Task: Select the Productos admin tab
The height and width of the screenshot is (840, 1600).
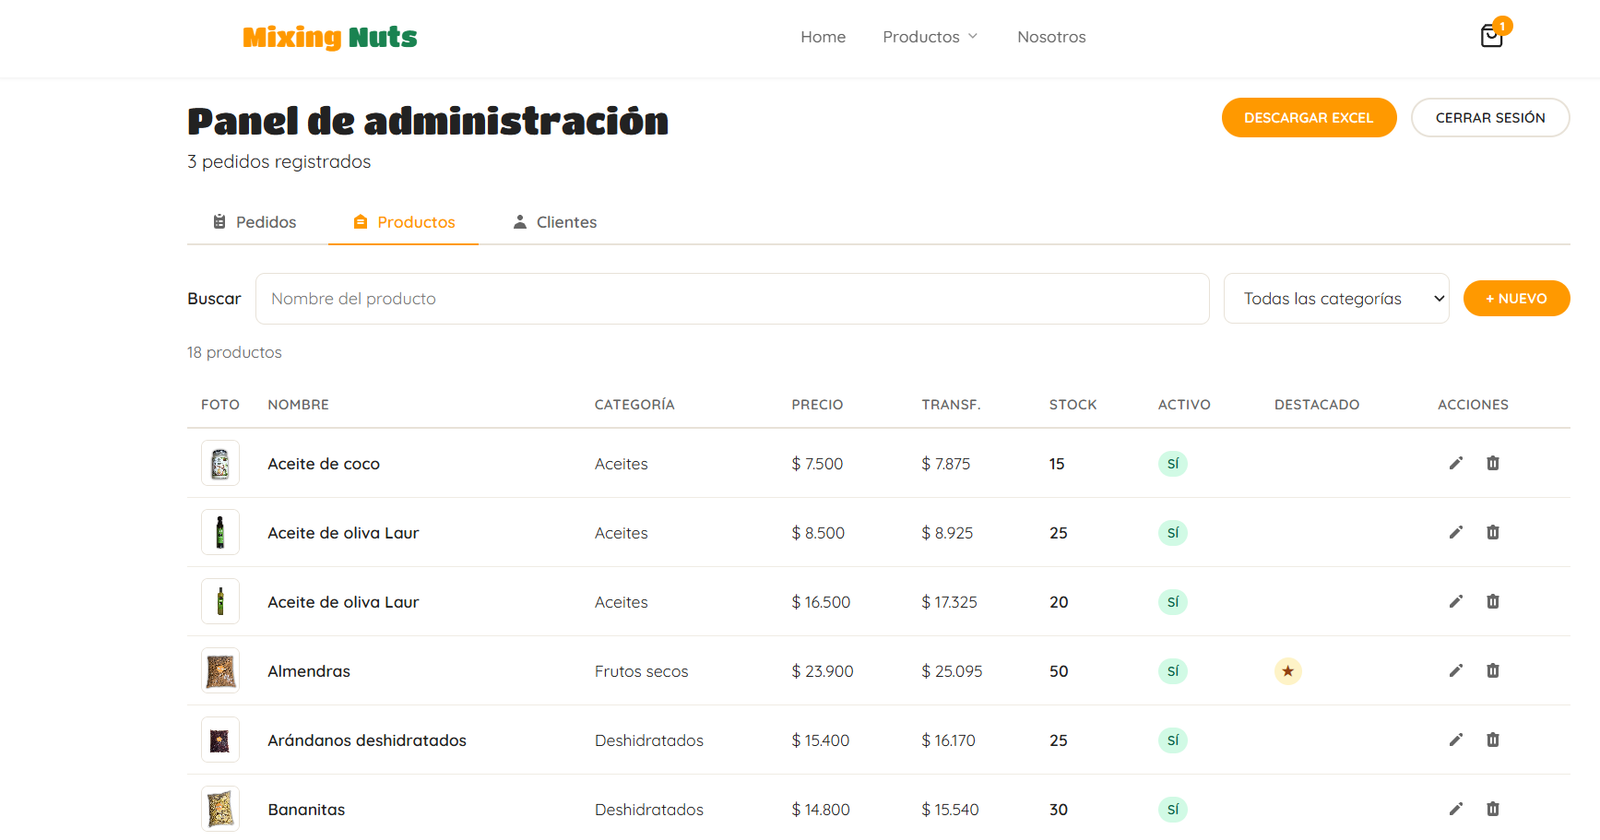Action: coord(404,222)
